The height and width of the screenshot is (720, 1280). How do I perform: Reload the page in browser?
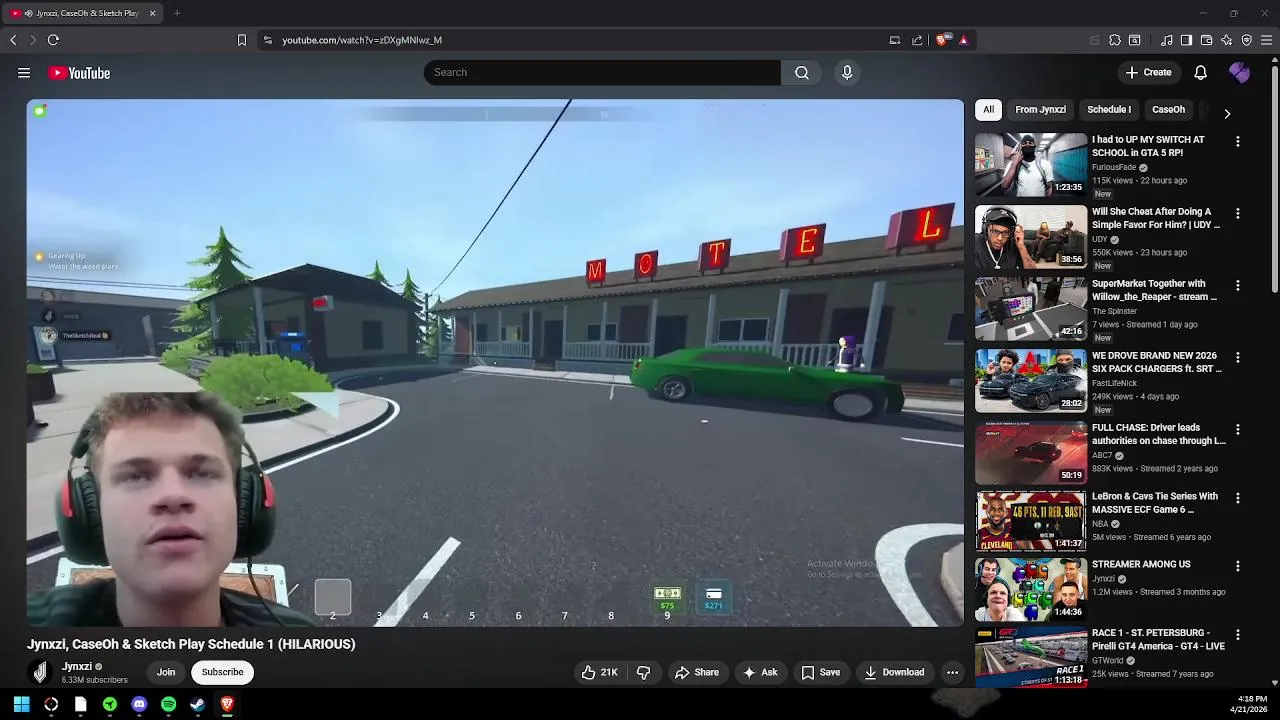[53, 40]
